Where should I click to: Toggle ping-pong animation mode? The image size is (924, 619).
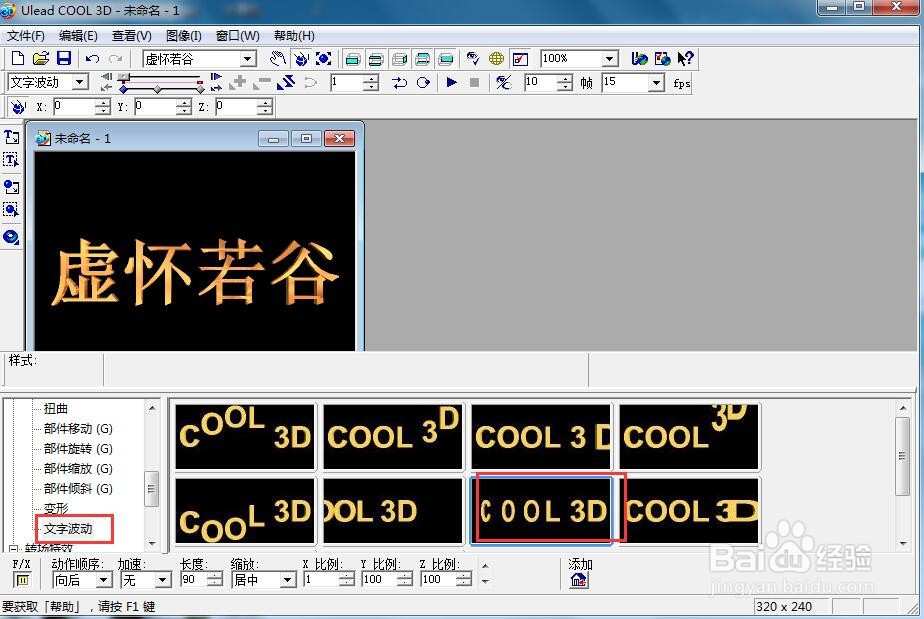[400, 82]
